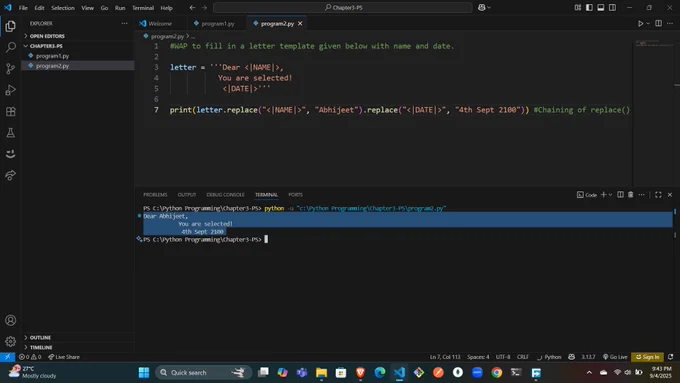Click the editor minimap preview
This screenshot has height=383, width=680.
pyautogui.click(x=653, y=44)
